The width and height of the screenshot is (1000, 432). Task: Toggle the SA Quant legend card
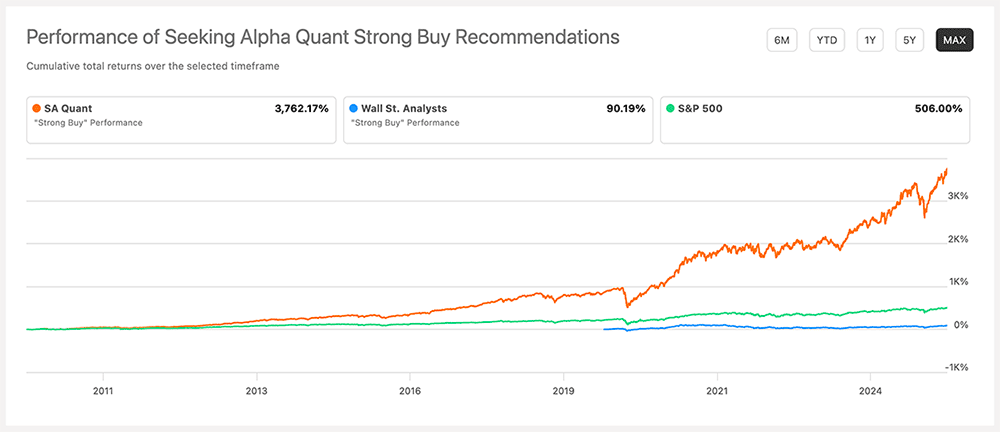pos(180,120)
